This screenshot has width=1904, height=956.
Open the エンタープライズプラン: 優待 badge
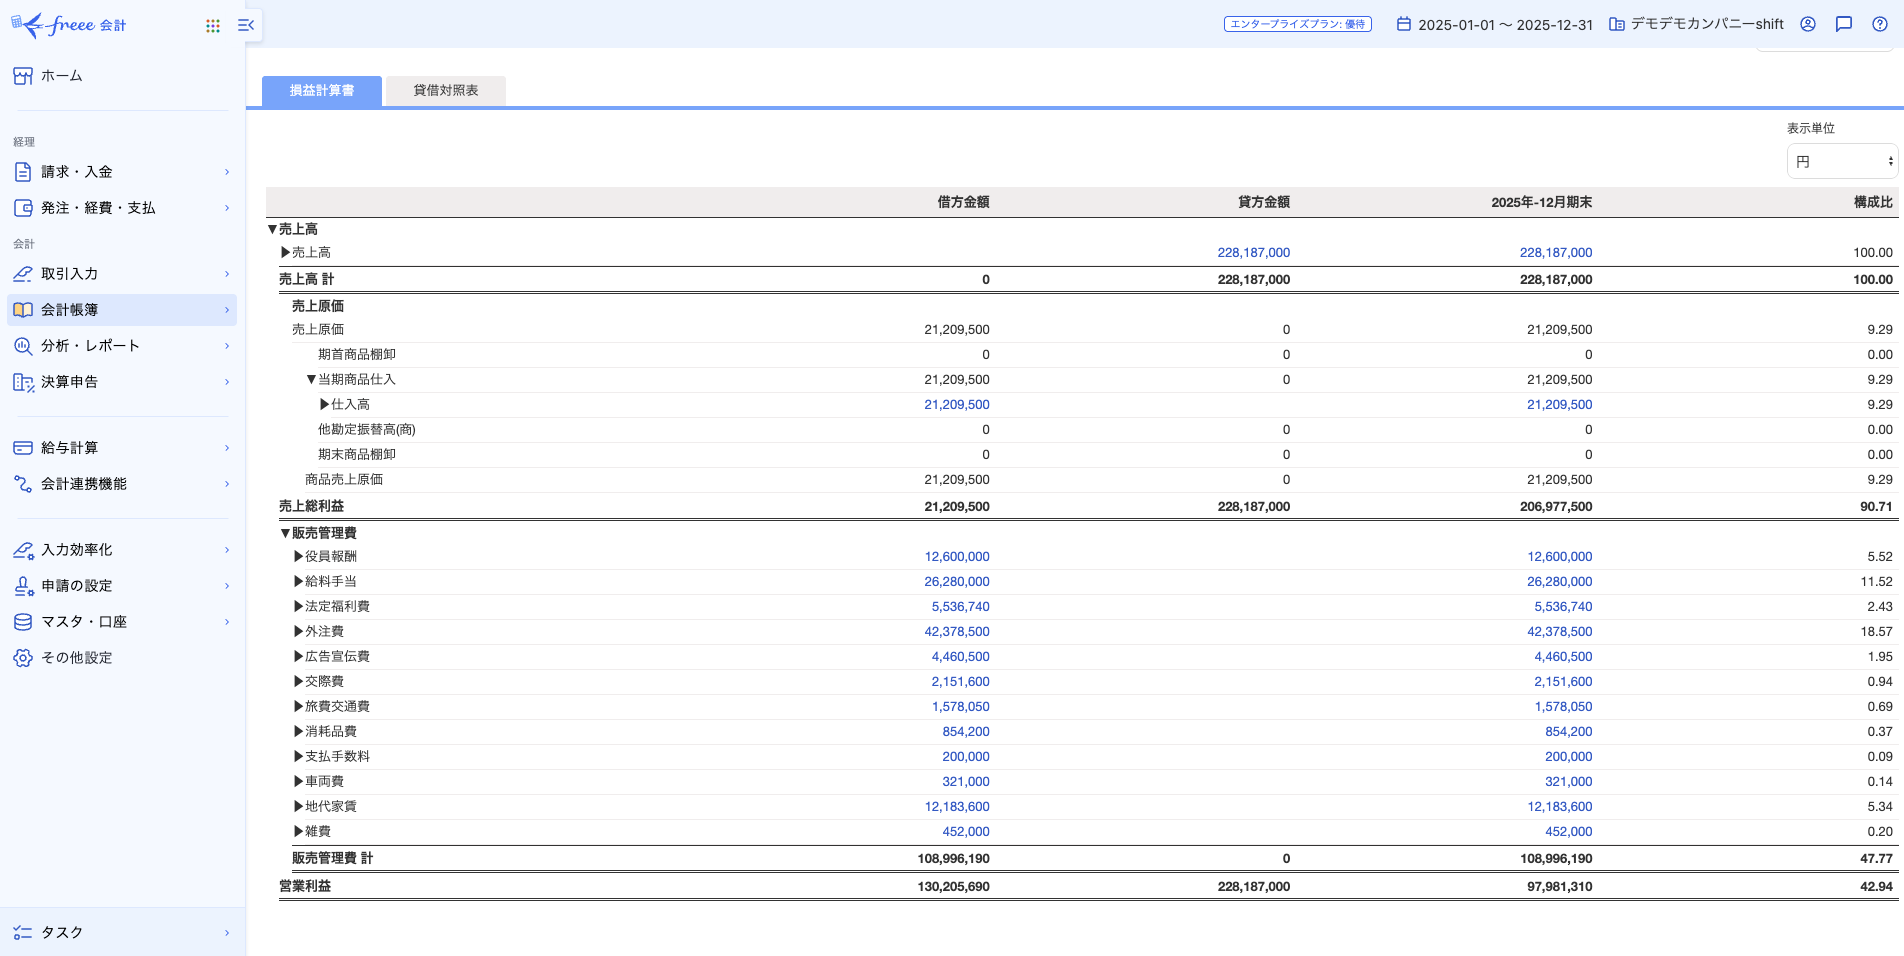point(1297,23)
